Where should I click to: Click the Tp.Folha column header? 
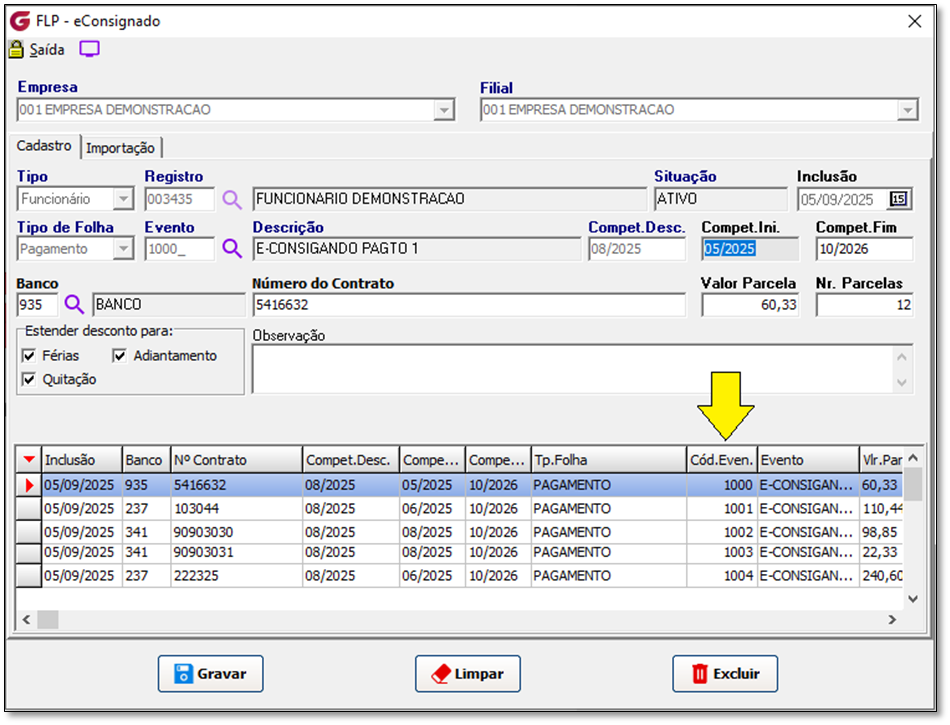click(x=609, y=460)
